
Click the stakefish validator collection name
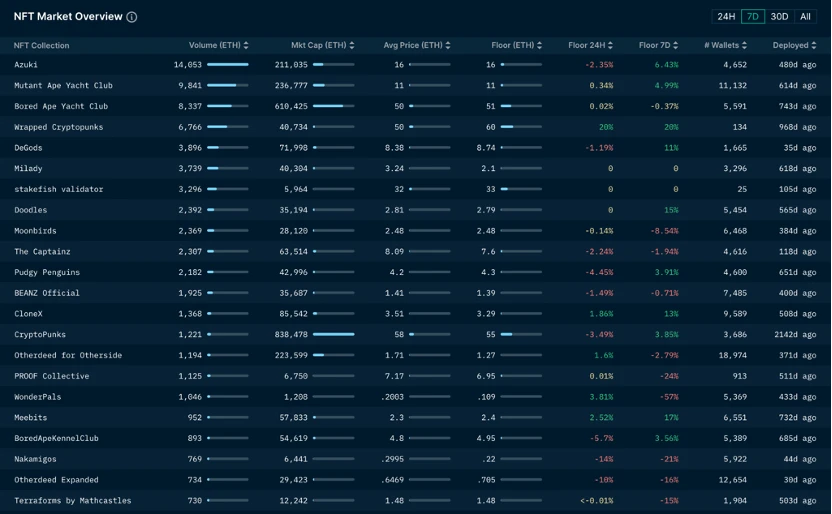(x=58, y=189)
